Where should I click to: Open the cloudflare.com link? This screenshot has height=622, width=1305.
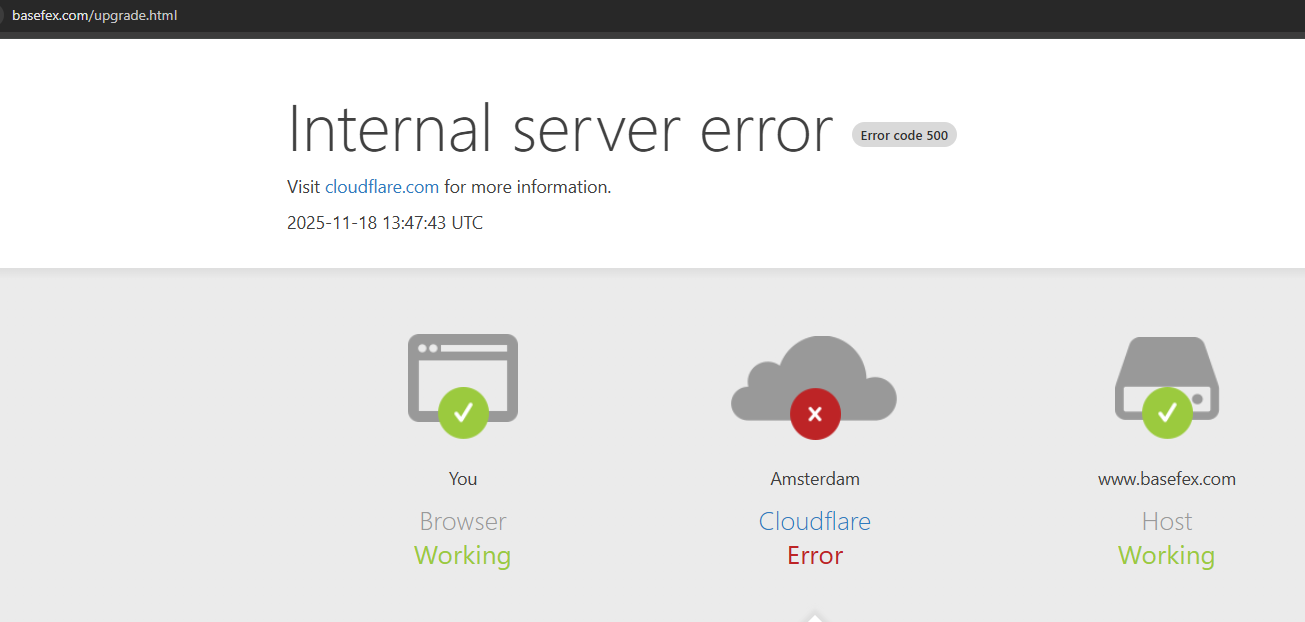pos(382,187)
